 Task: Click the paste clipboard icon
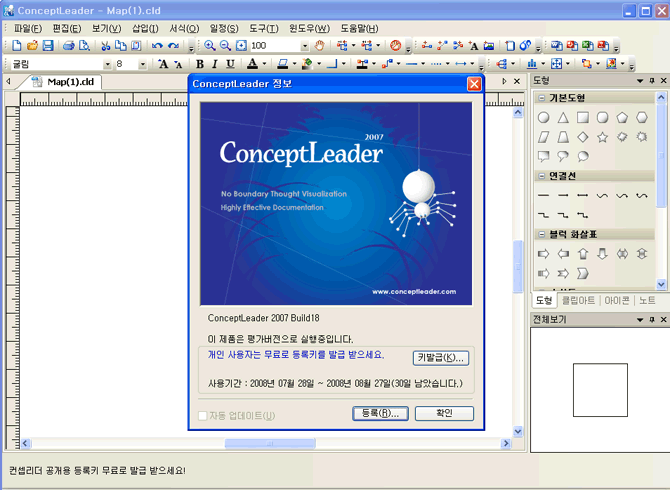[x=136, y=45]
